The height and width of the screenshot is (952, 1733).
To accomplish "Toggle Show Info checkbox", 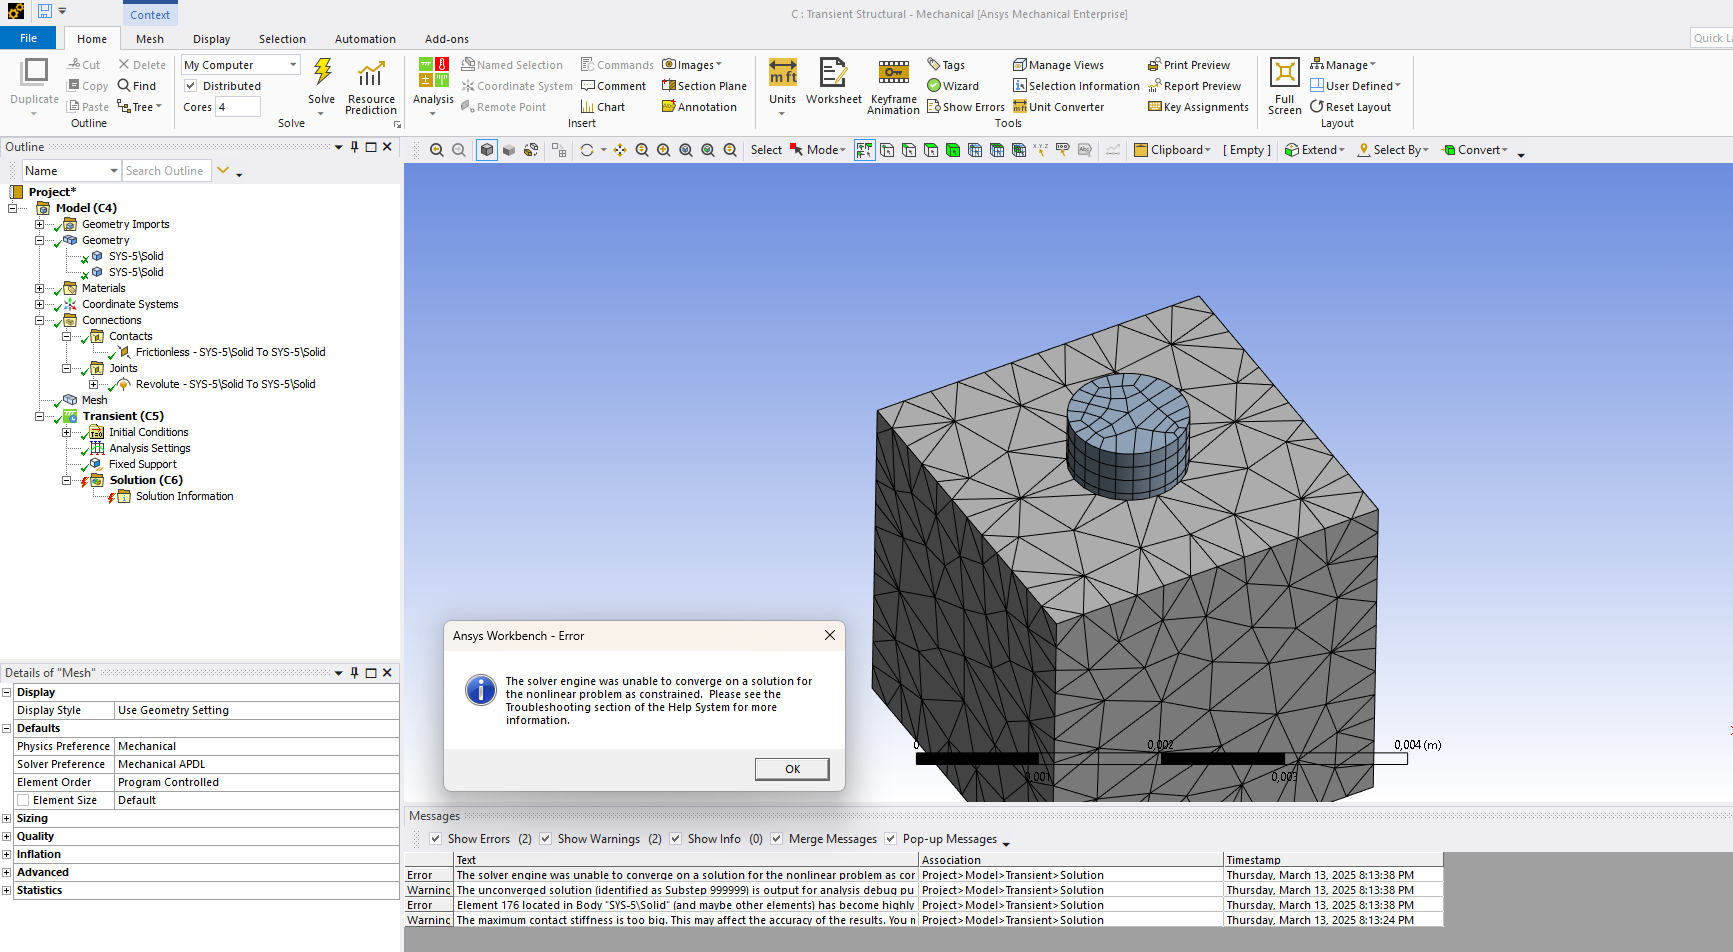I will point(675,839).
